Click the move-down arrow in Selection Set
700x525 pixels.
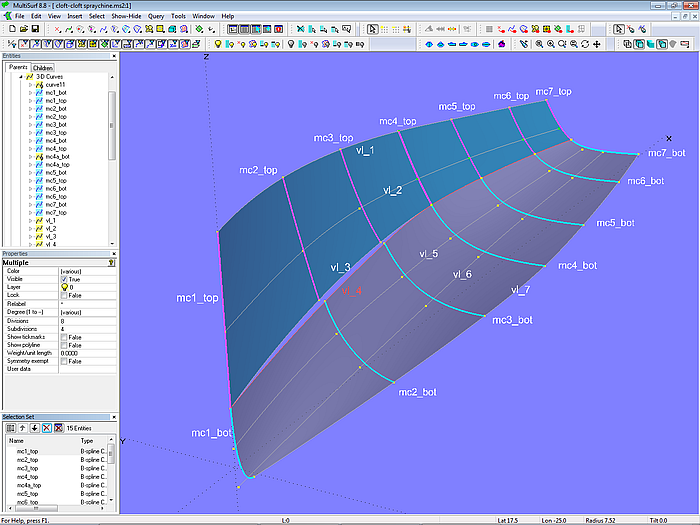click(x=34, y=427)
